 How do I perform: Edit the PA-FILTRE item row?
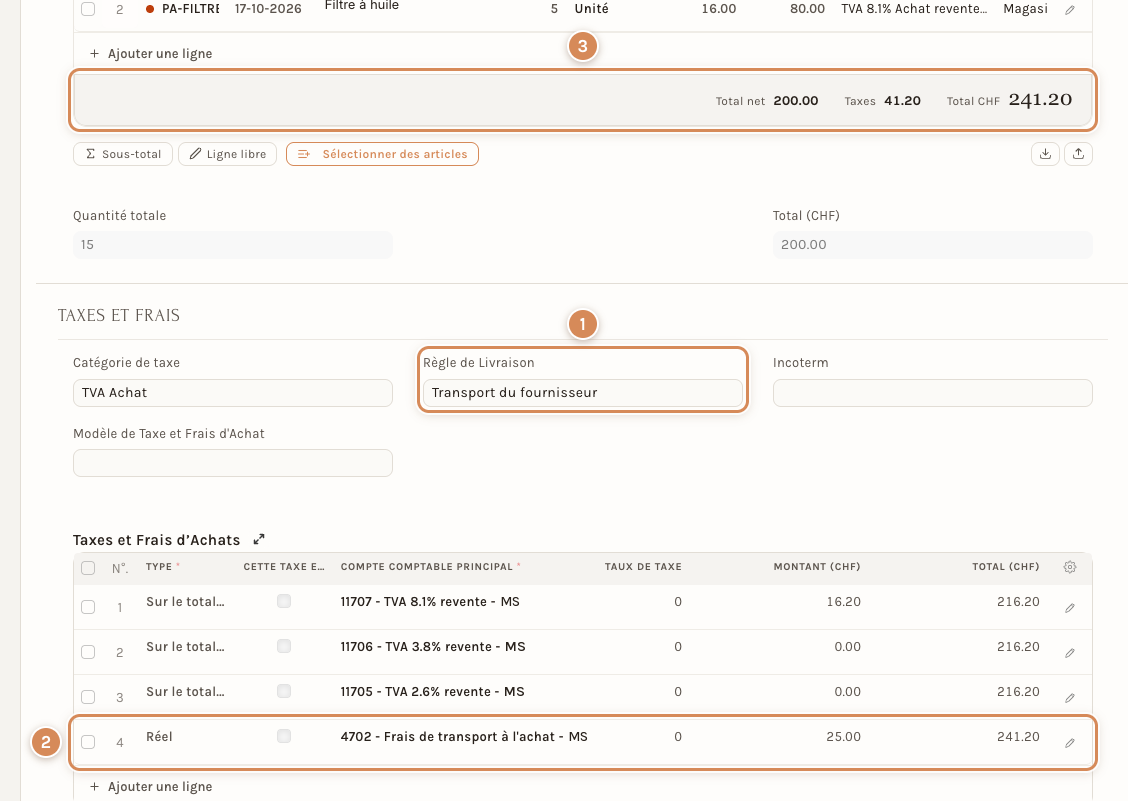[1070, 9]
